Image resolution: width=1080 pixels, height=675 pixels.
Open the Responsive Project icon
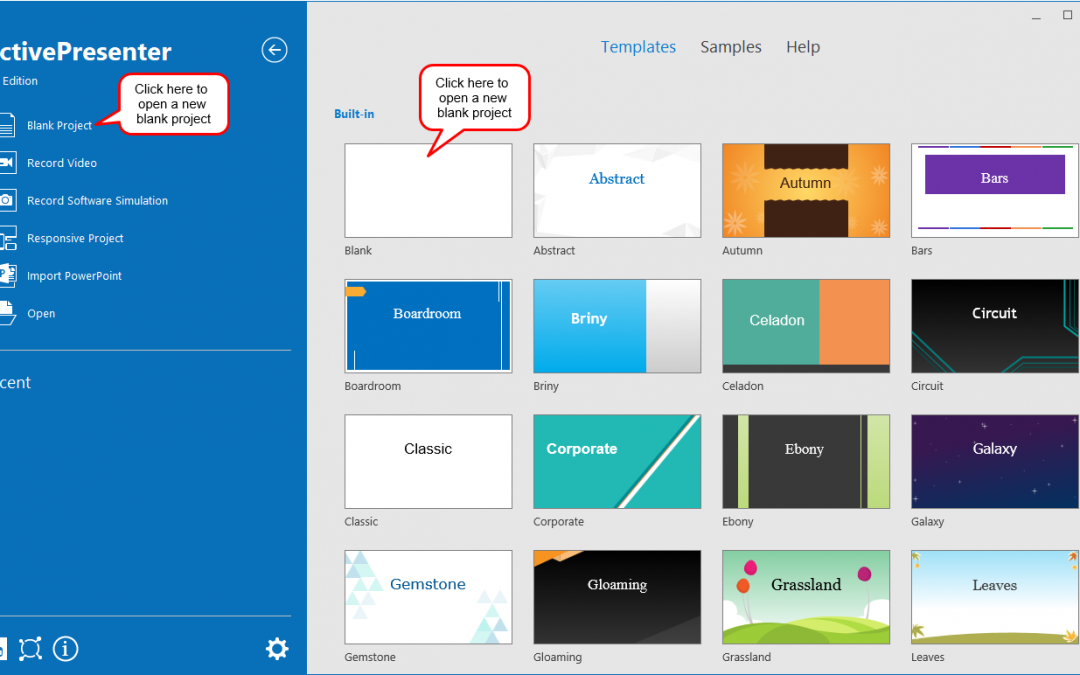point(7,238)
